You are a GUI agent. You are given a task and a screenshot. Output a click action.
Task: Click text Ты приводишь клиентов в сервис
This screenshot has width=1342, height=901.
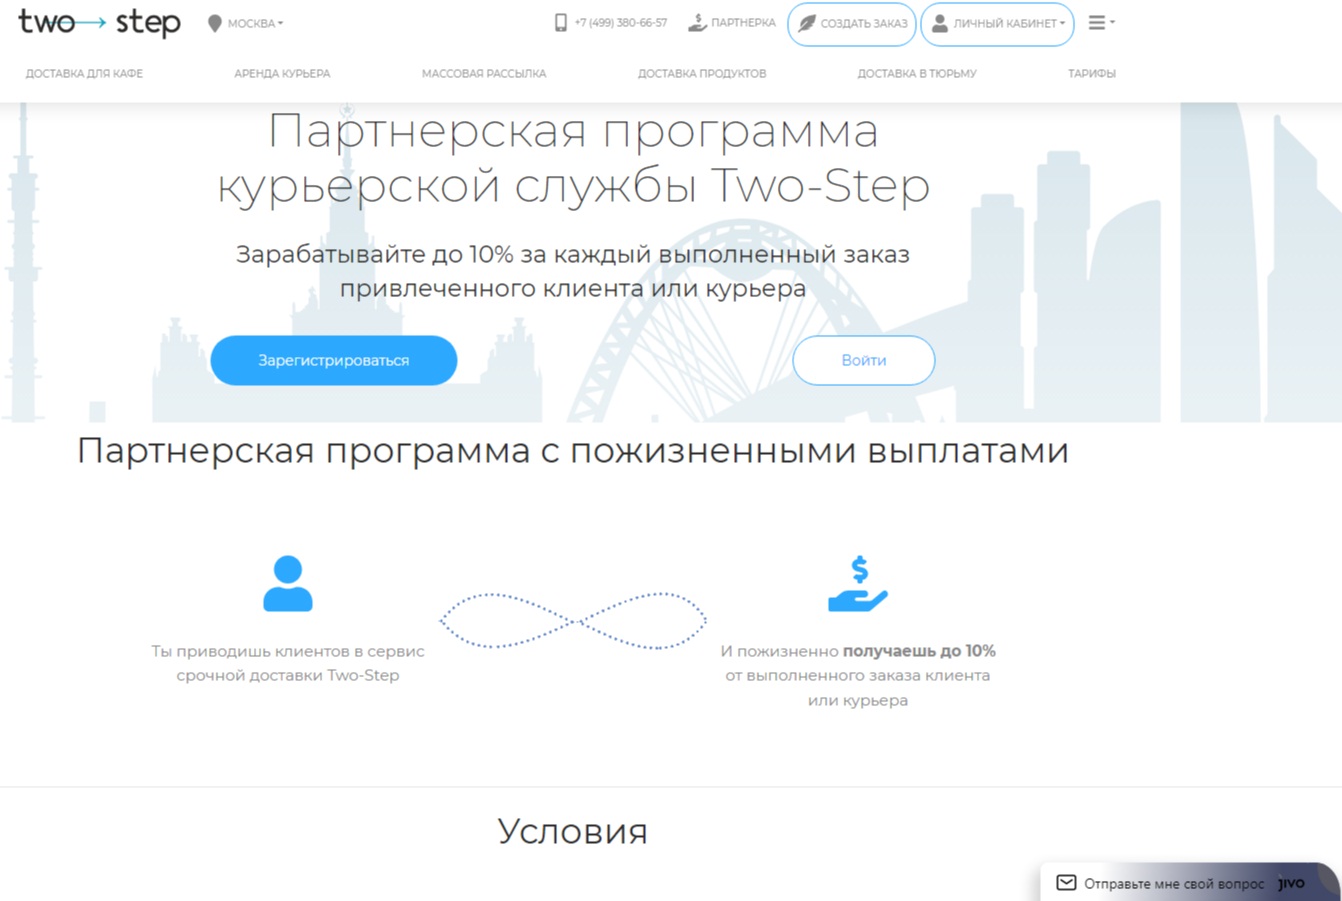click(288, 651)
